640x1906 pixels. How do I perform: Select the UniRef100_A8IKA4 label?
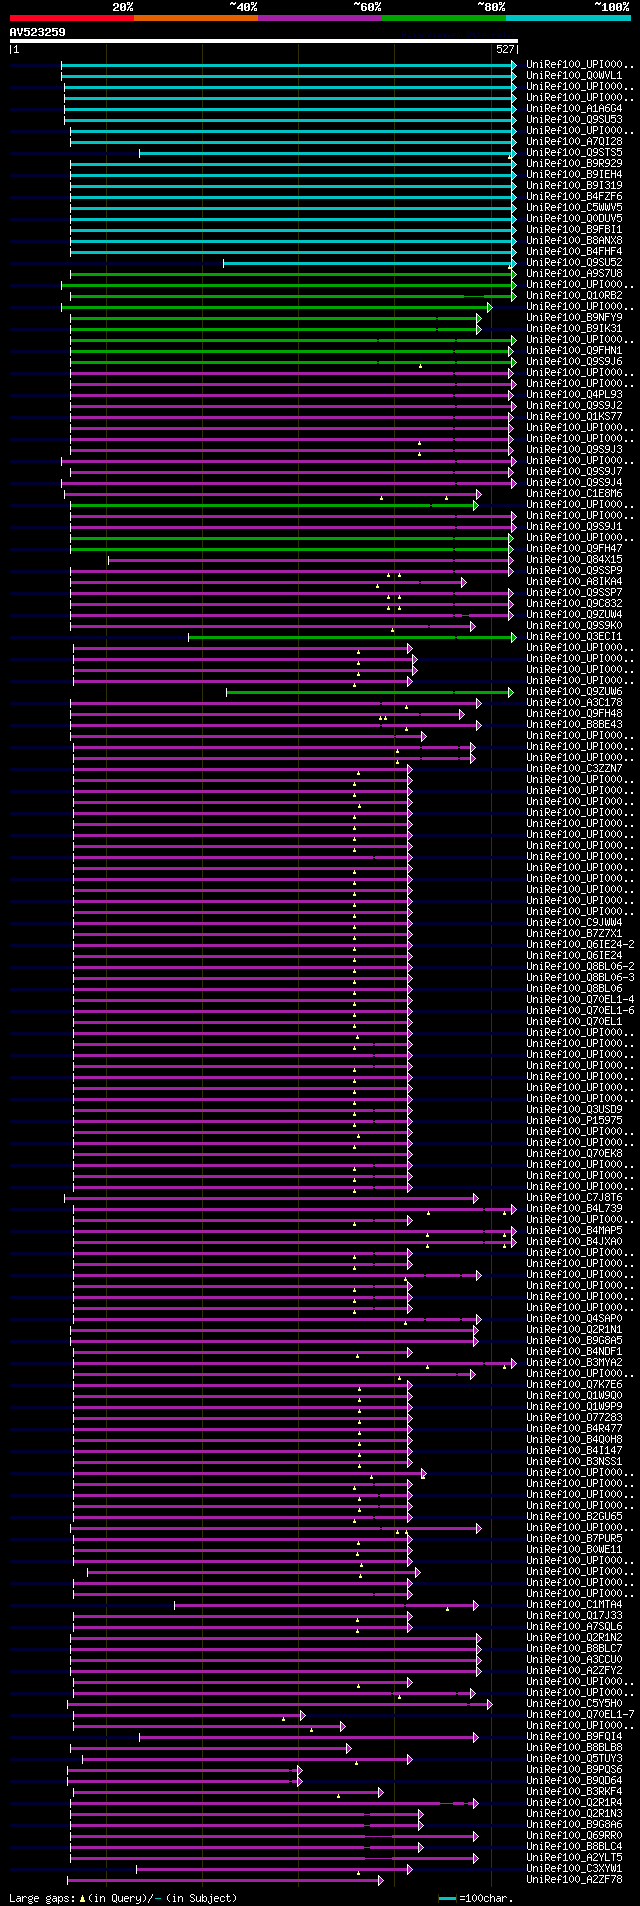point(574,581)
